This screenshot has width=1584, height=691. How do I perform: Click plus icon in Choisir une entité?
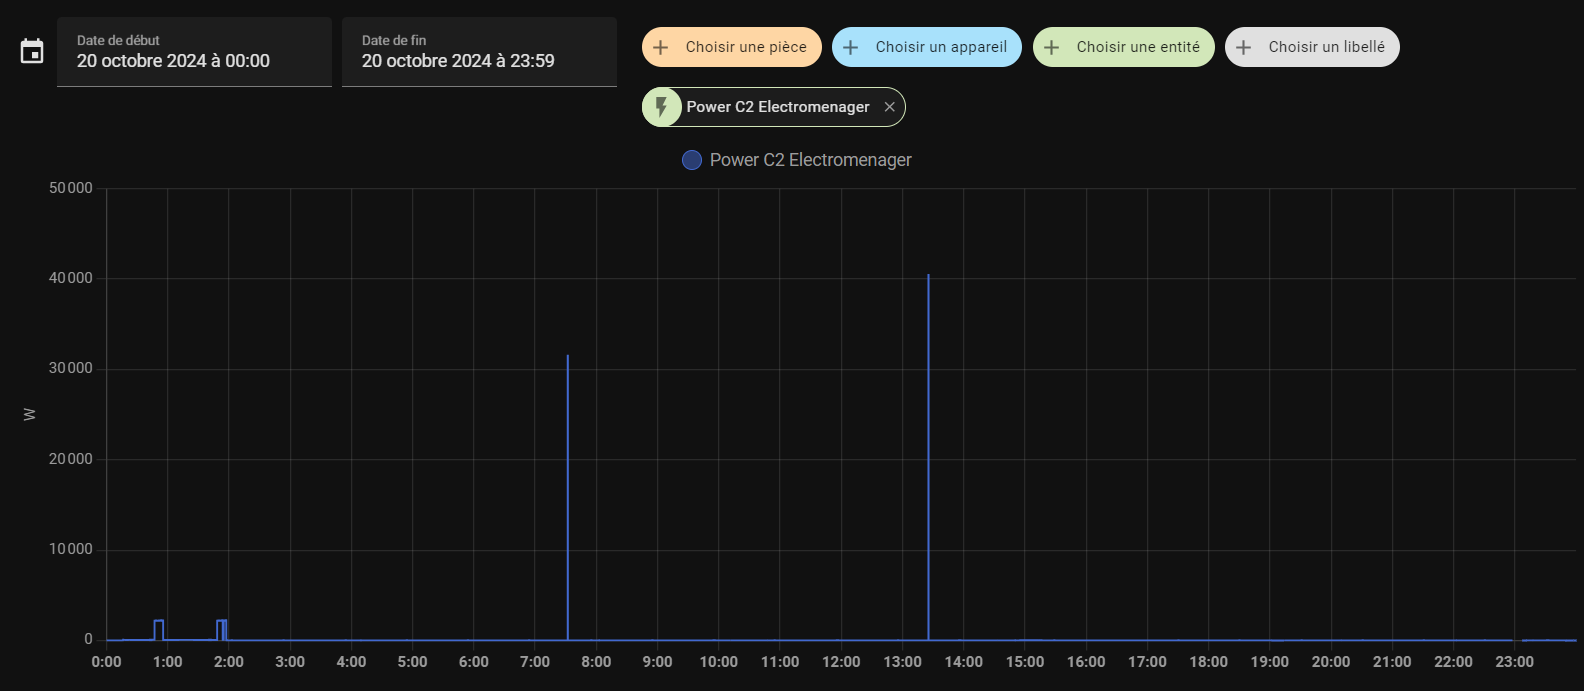tap(1052, 47)
